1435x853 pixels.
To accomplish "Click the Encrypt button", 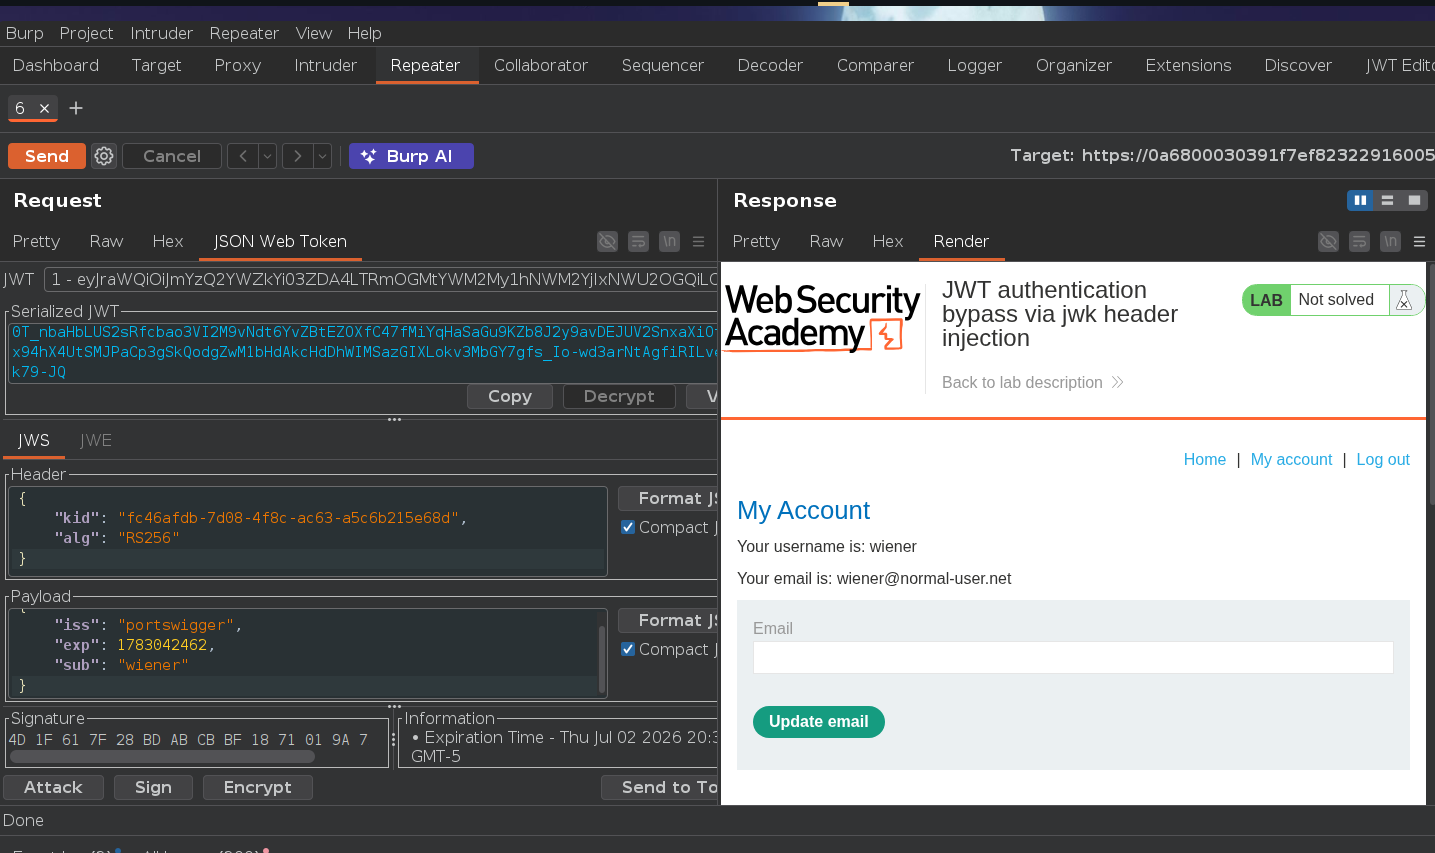I will [x=258, y=787].
